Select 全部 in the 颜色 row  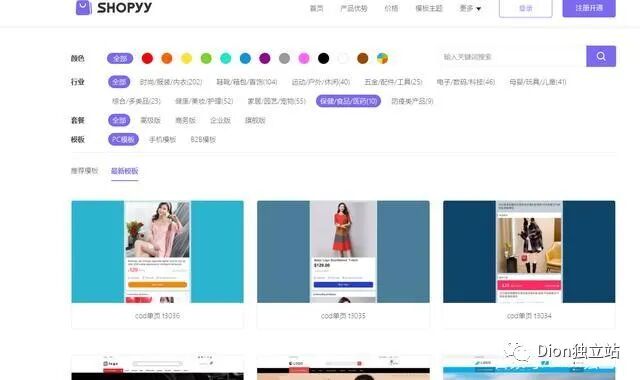coord(120,58)
